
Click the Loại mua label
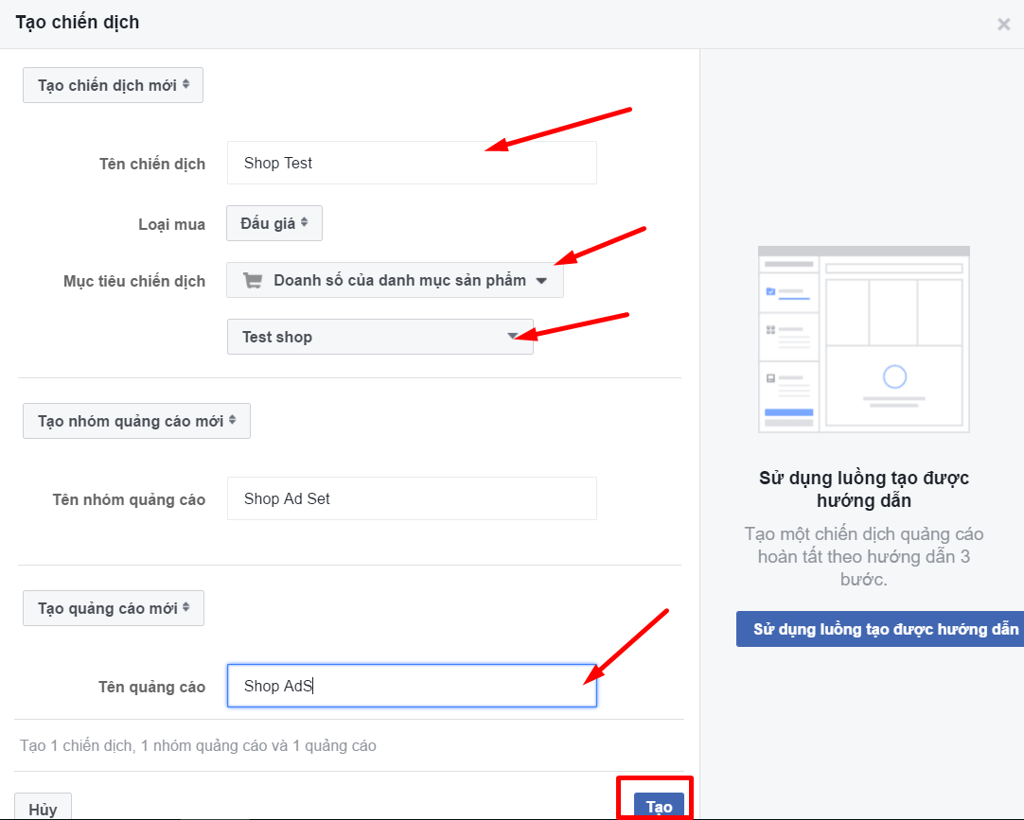pos(171,224)
